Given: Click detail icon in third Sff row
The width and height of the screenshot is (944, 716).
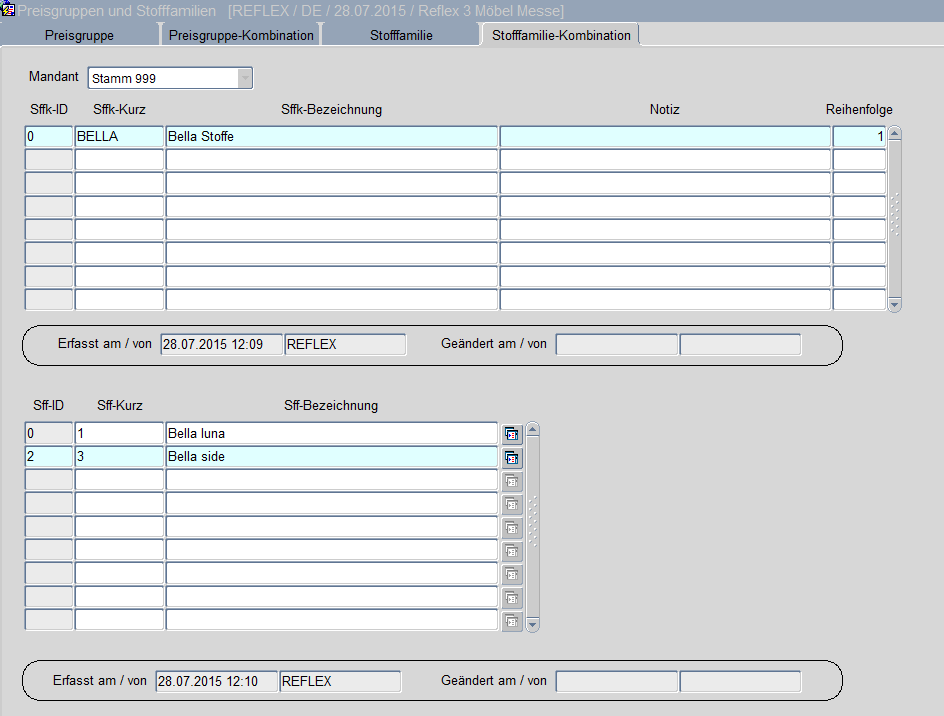Looking at the screenshot, I should point(512,481).
